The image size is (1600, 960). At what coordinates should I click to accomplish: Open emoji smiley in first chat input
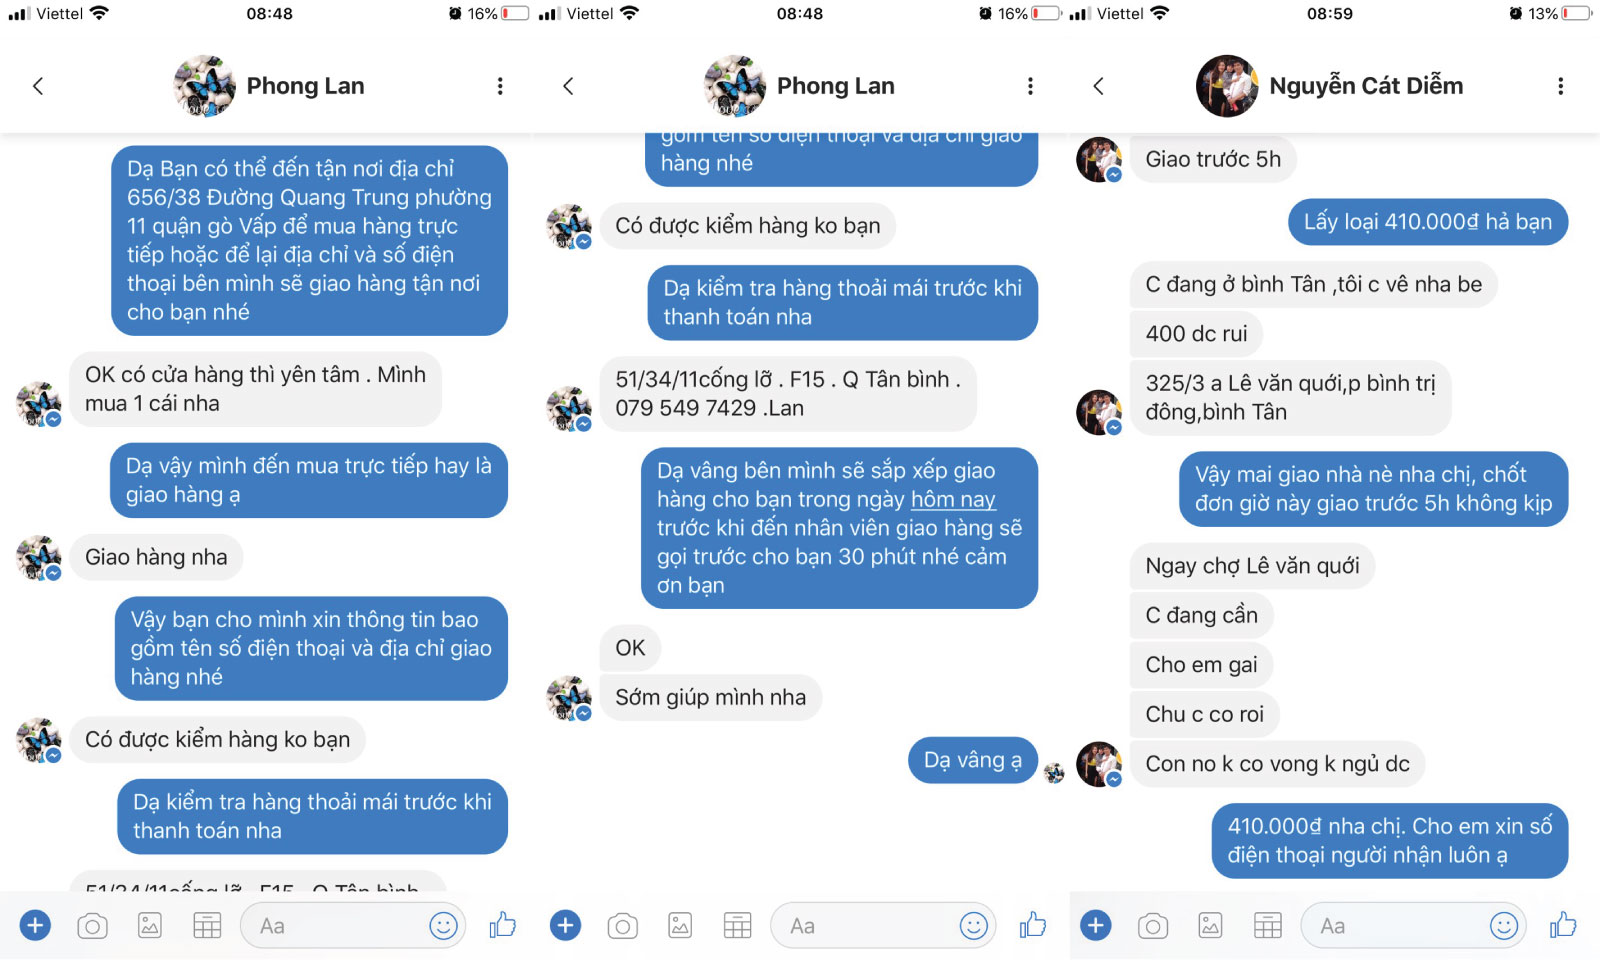[443, 926]
